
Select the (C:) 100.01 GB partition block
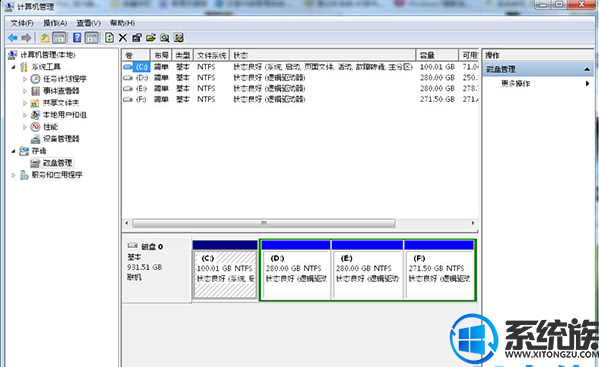[x=225, y=270]
